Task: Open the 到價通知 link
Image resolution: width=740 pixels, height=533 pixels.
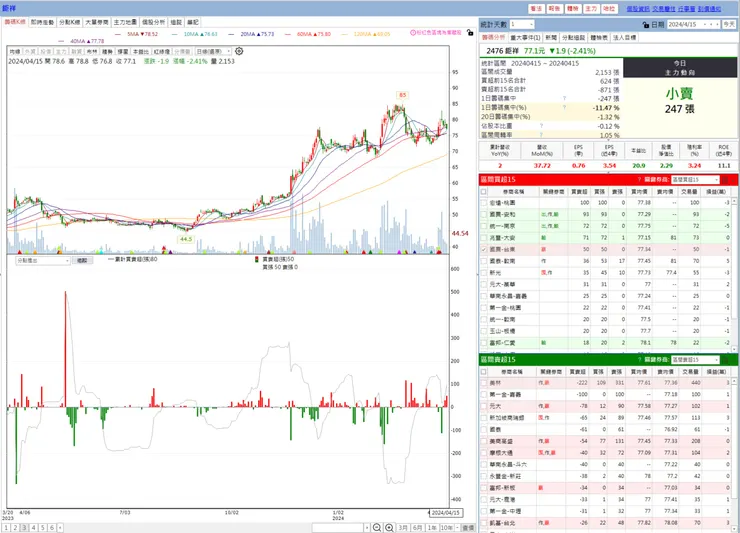Action: (x=709, y=9)
